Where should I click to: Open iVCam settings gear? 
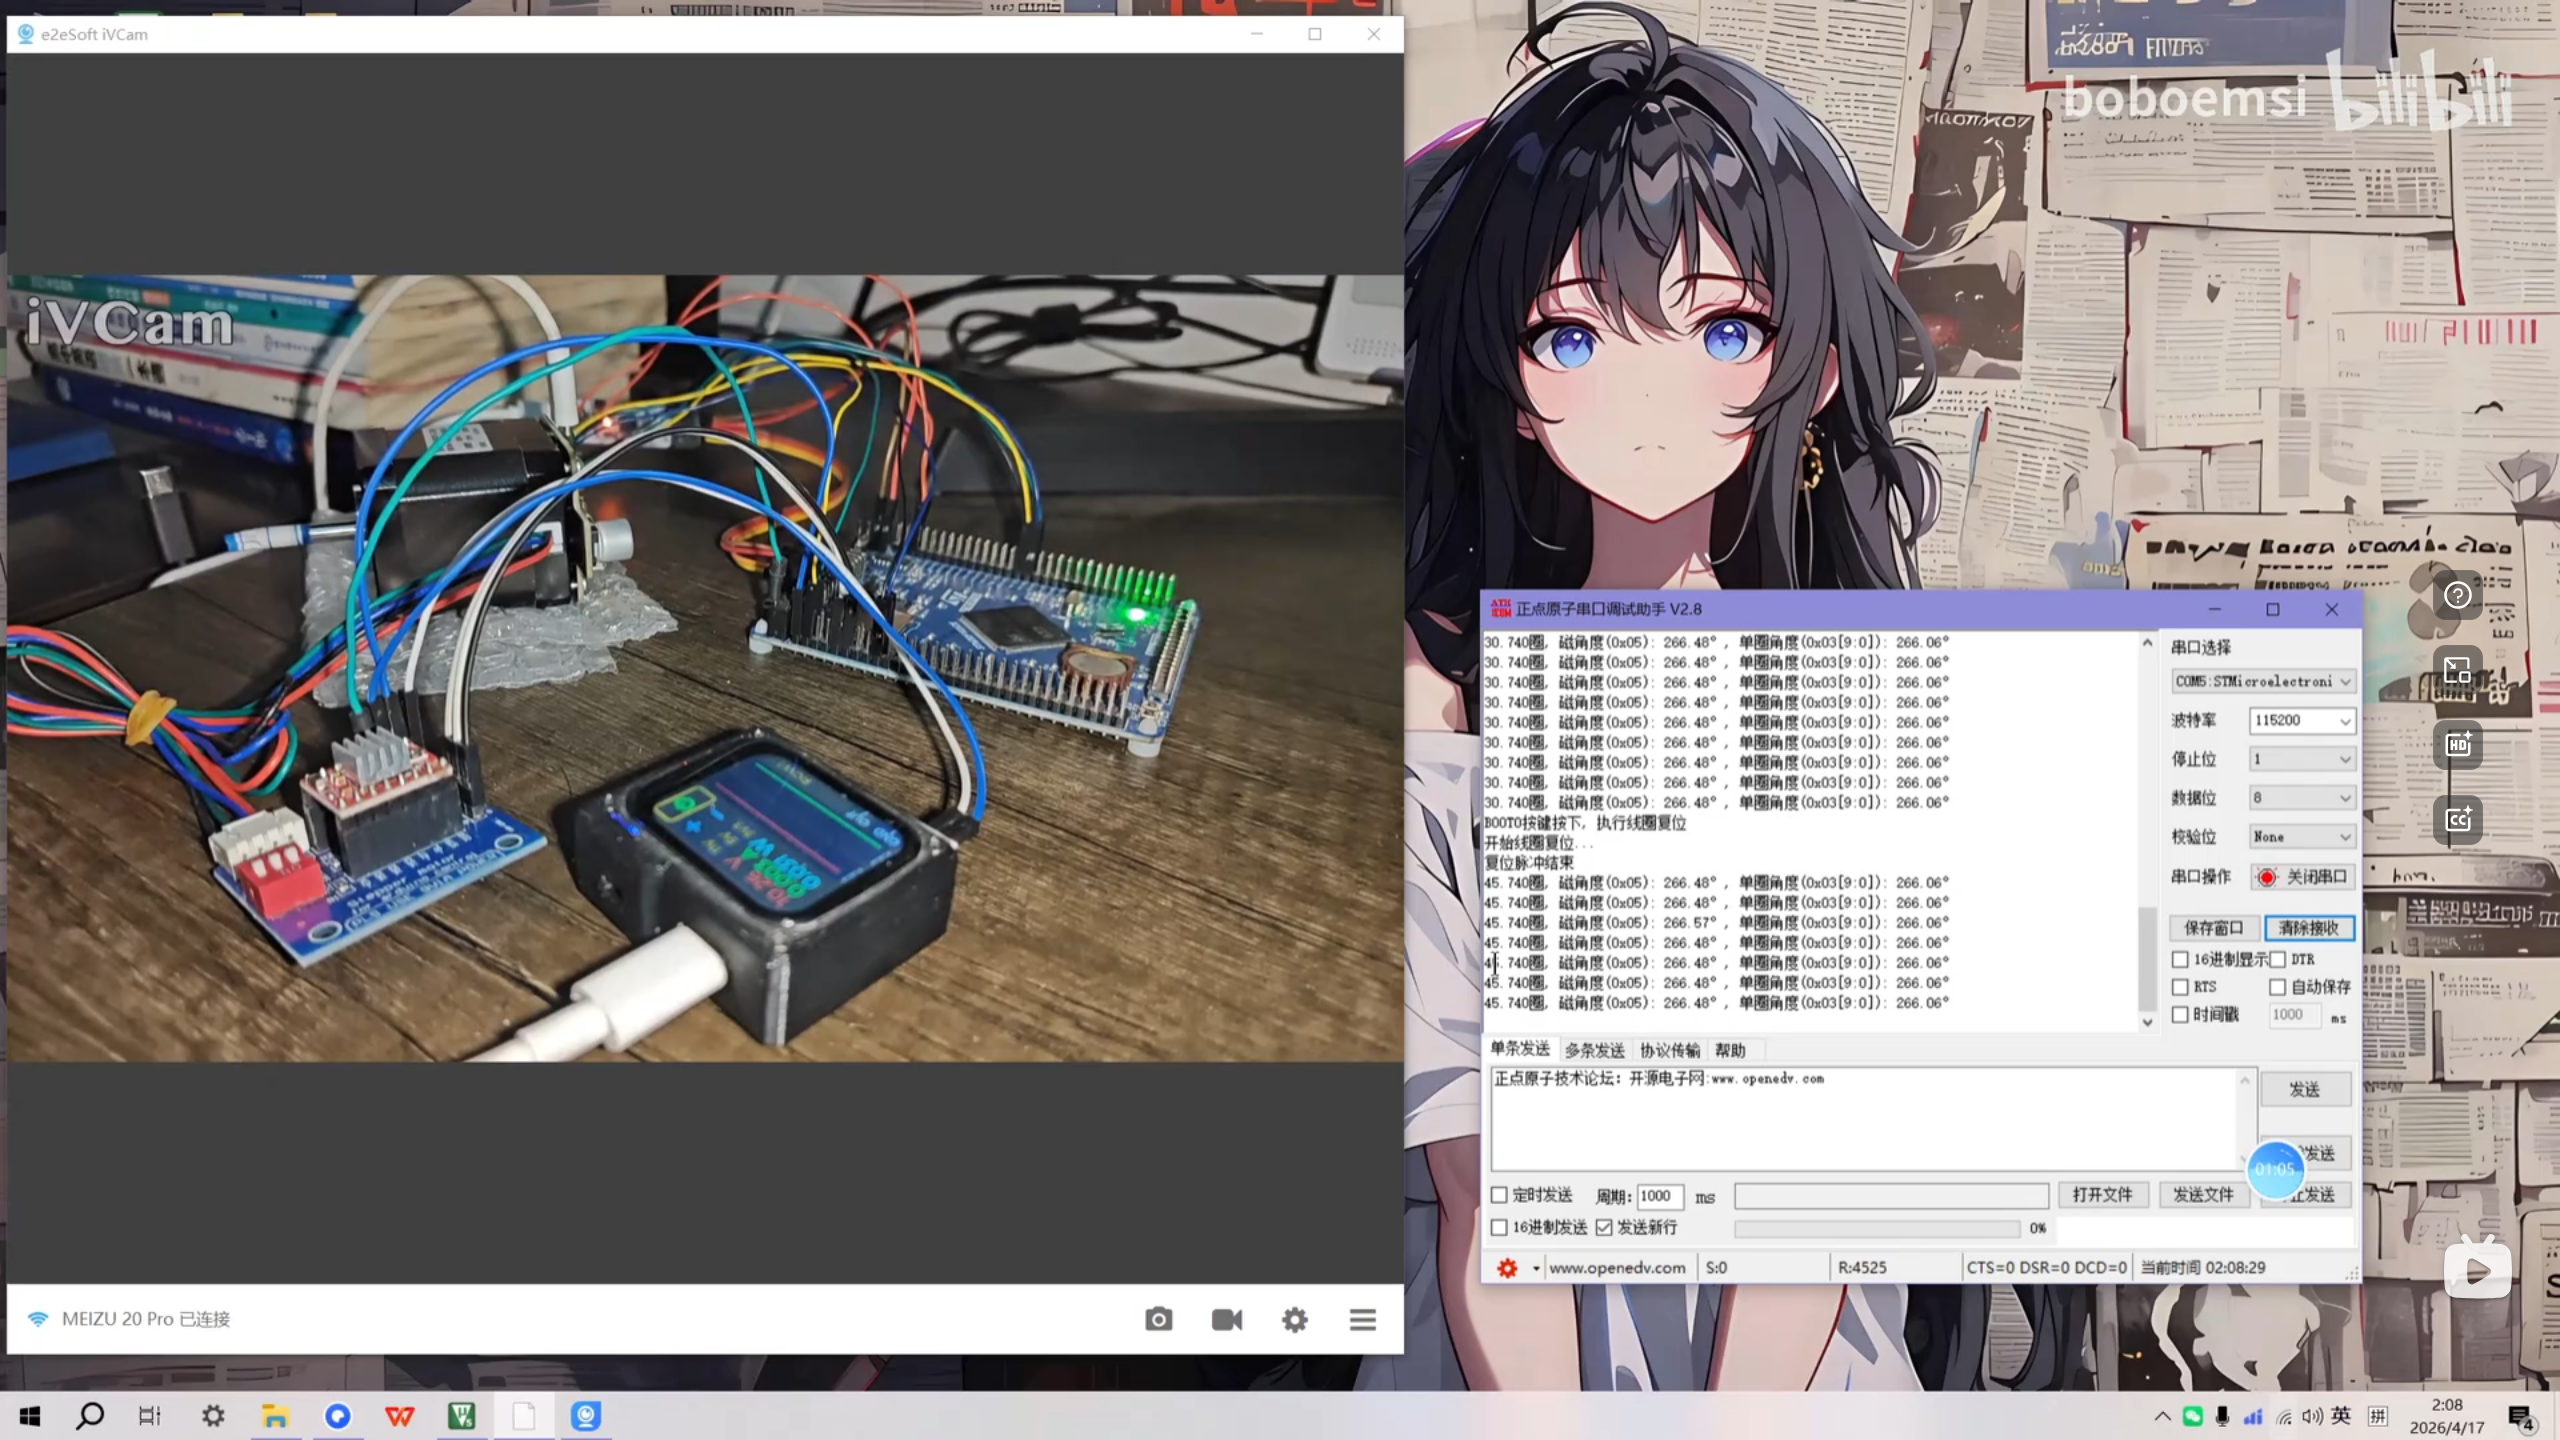(x=1295, y=1319)
